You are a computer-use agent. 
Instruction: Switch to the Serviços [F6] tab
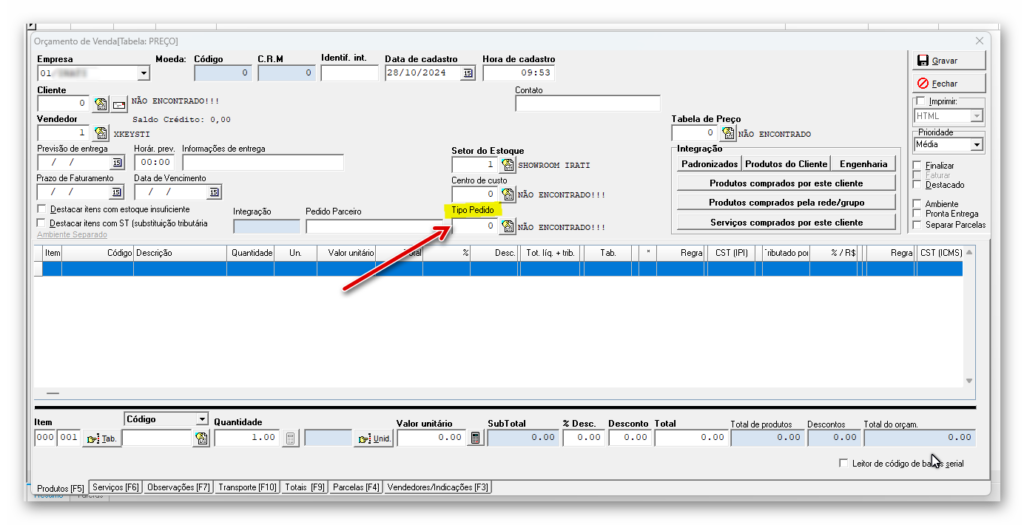(114, 487)
